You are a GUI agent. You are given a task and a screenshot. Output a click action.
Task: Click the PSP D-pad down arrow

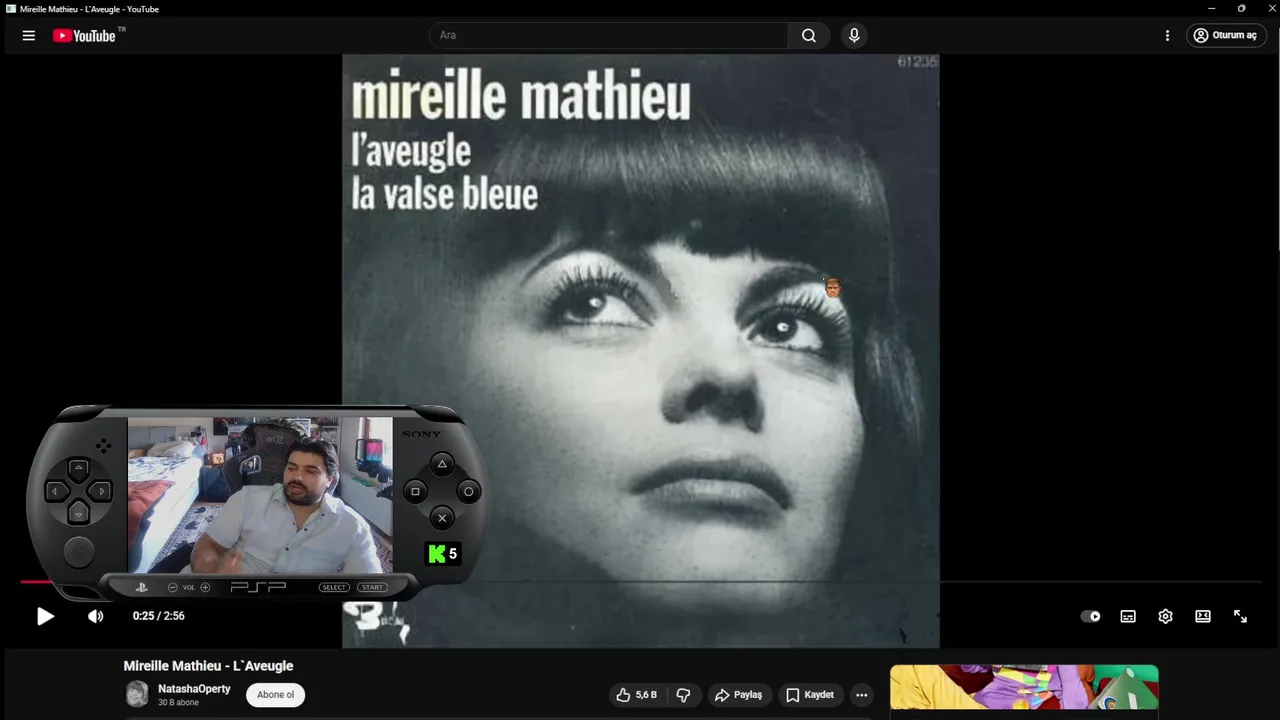(78, 512)
